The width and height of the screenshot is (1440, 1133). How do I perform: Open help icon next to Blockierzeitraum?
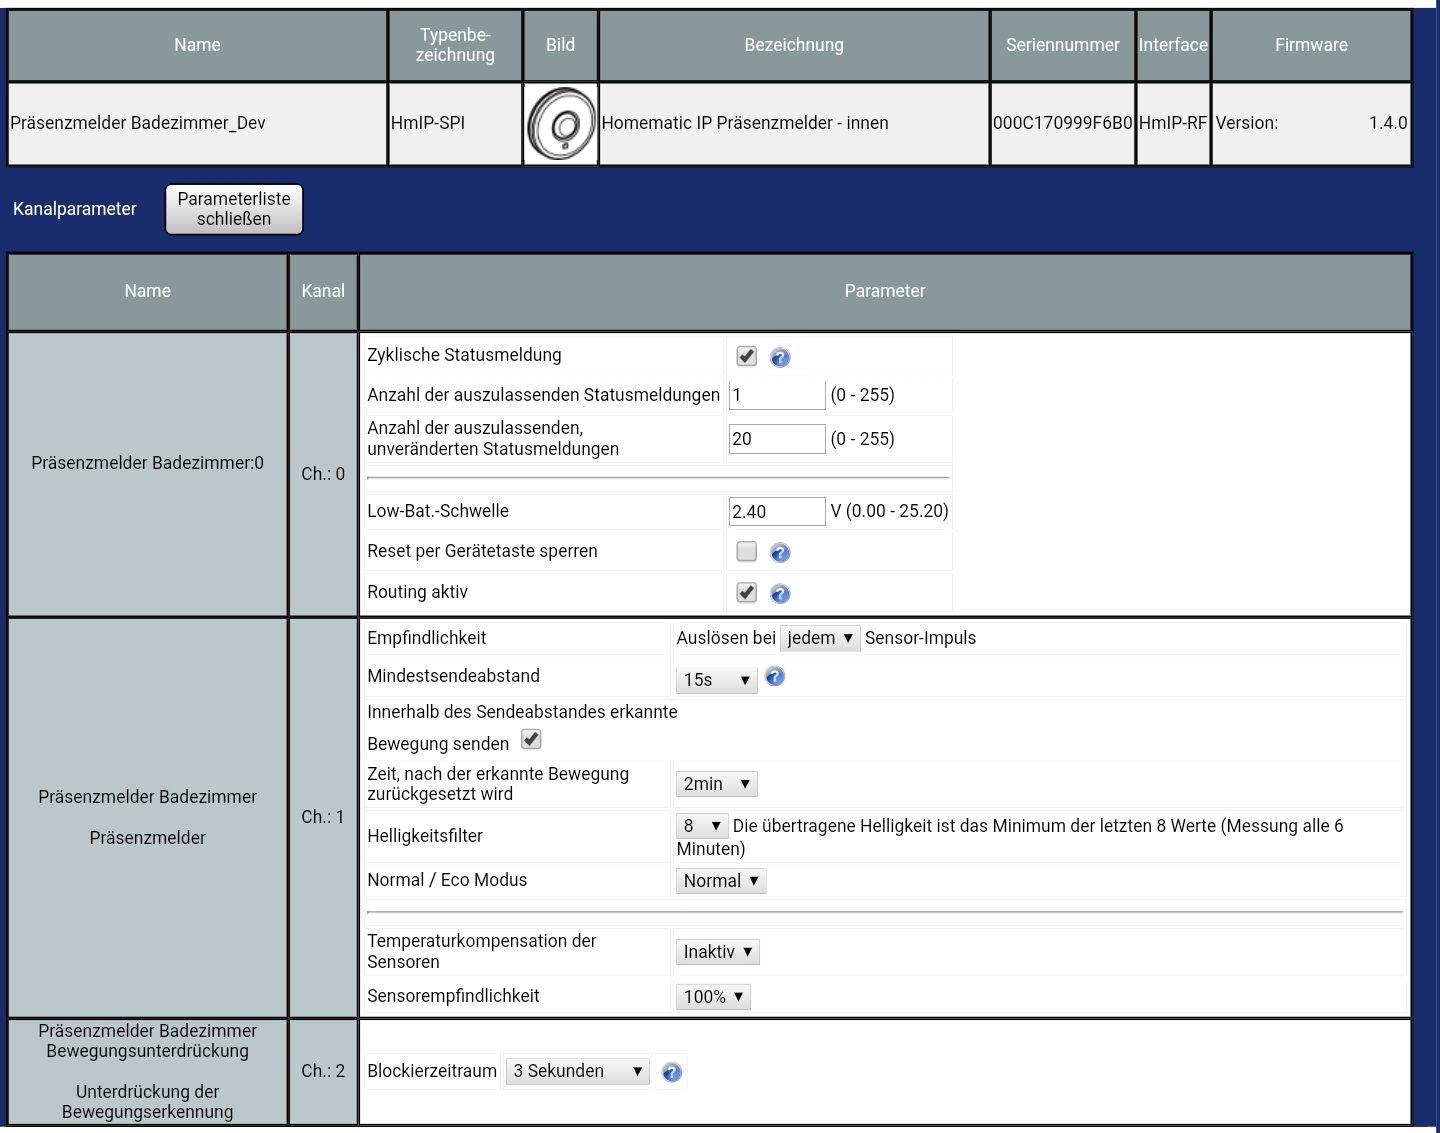(x=672, y=1072)
